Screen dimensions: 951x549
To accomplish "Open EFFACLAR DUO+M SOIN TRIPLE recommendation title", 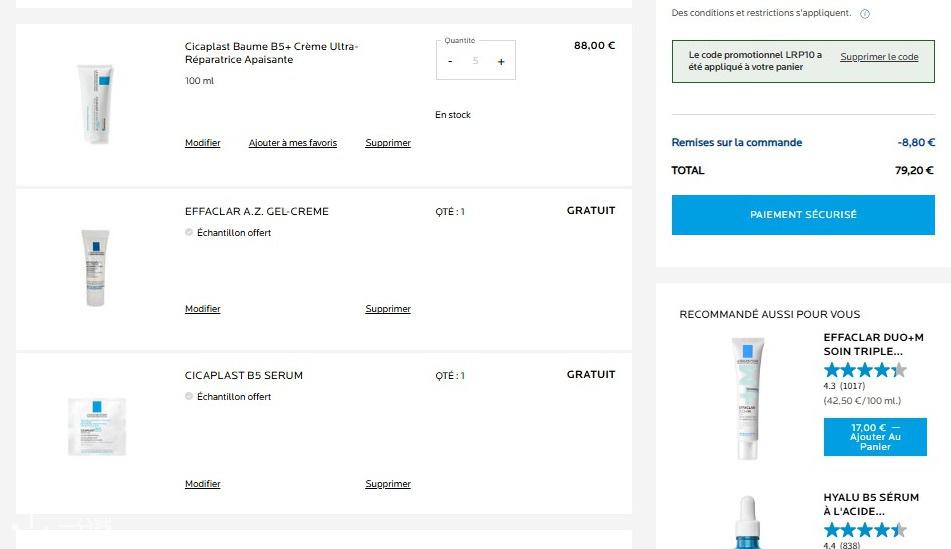I will coord(873,344).
